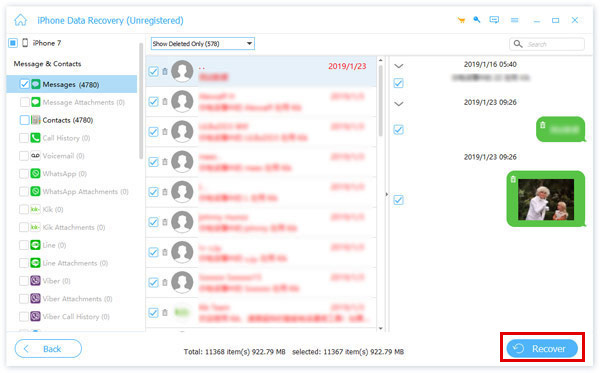This screenshot has width=600, height=373.
Task: Click the conversation list scroll-up arrow
Action: coord(380,60)
